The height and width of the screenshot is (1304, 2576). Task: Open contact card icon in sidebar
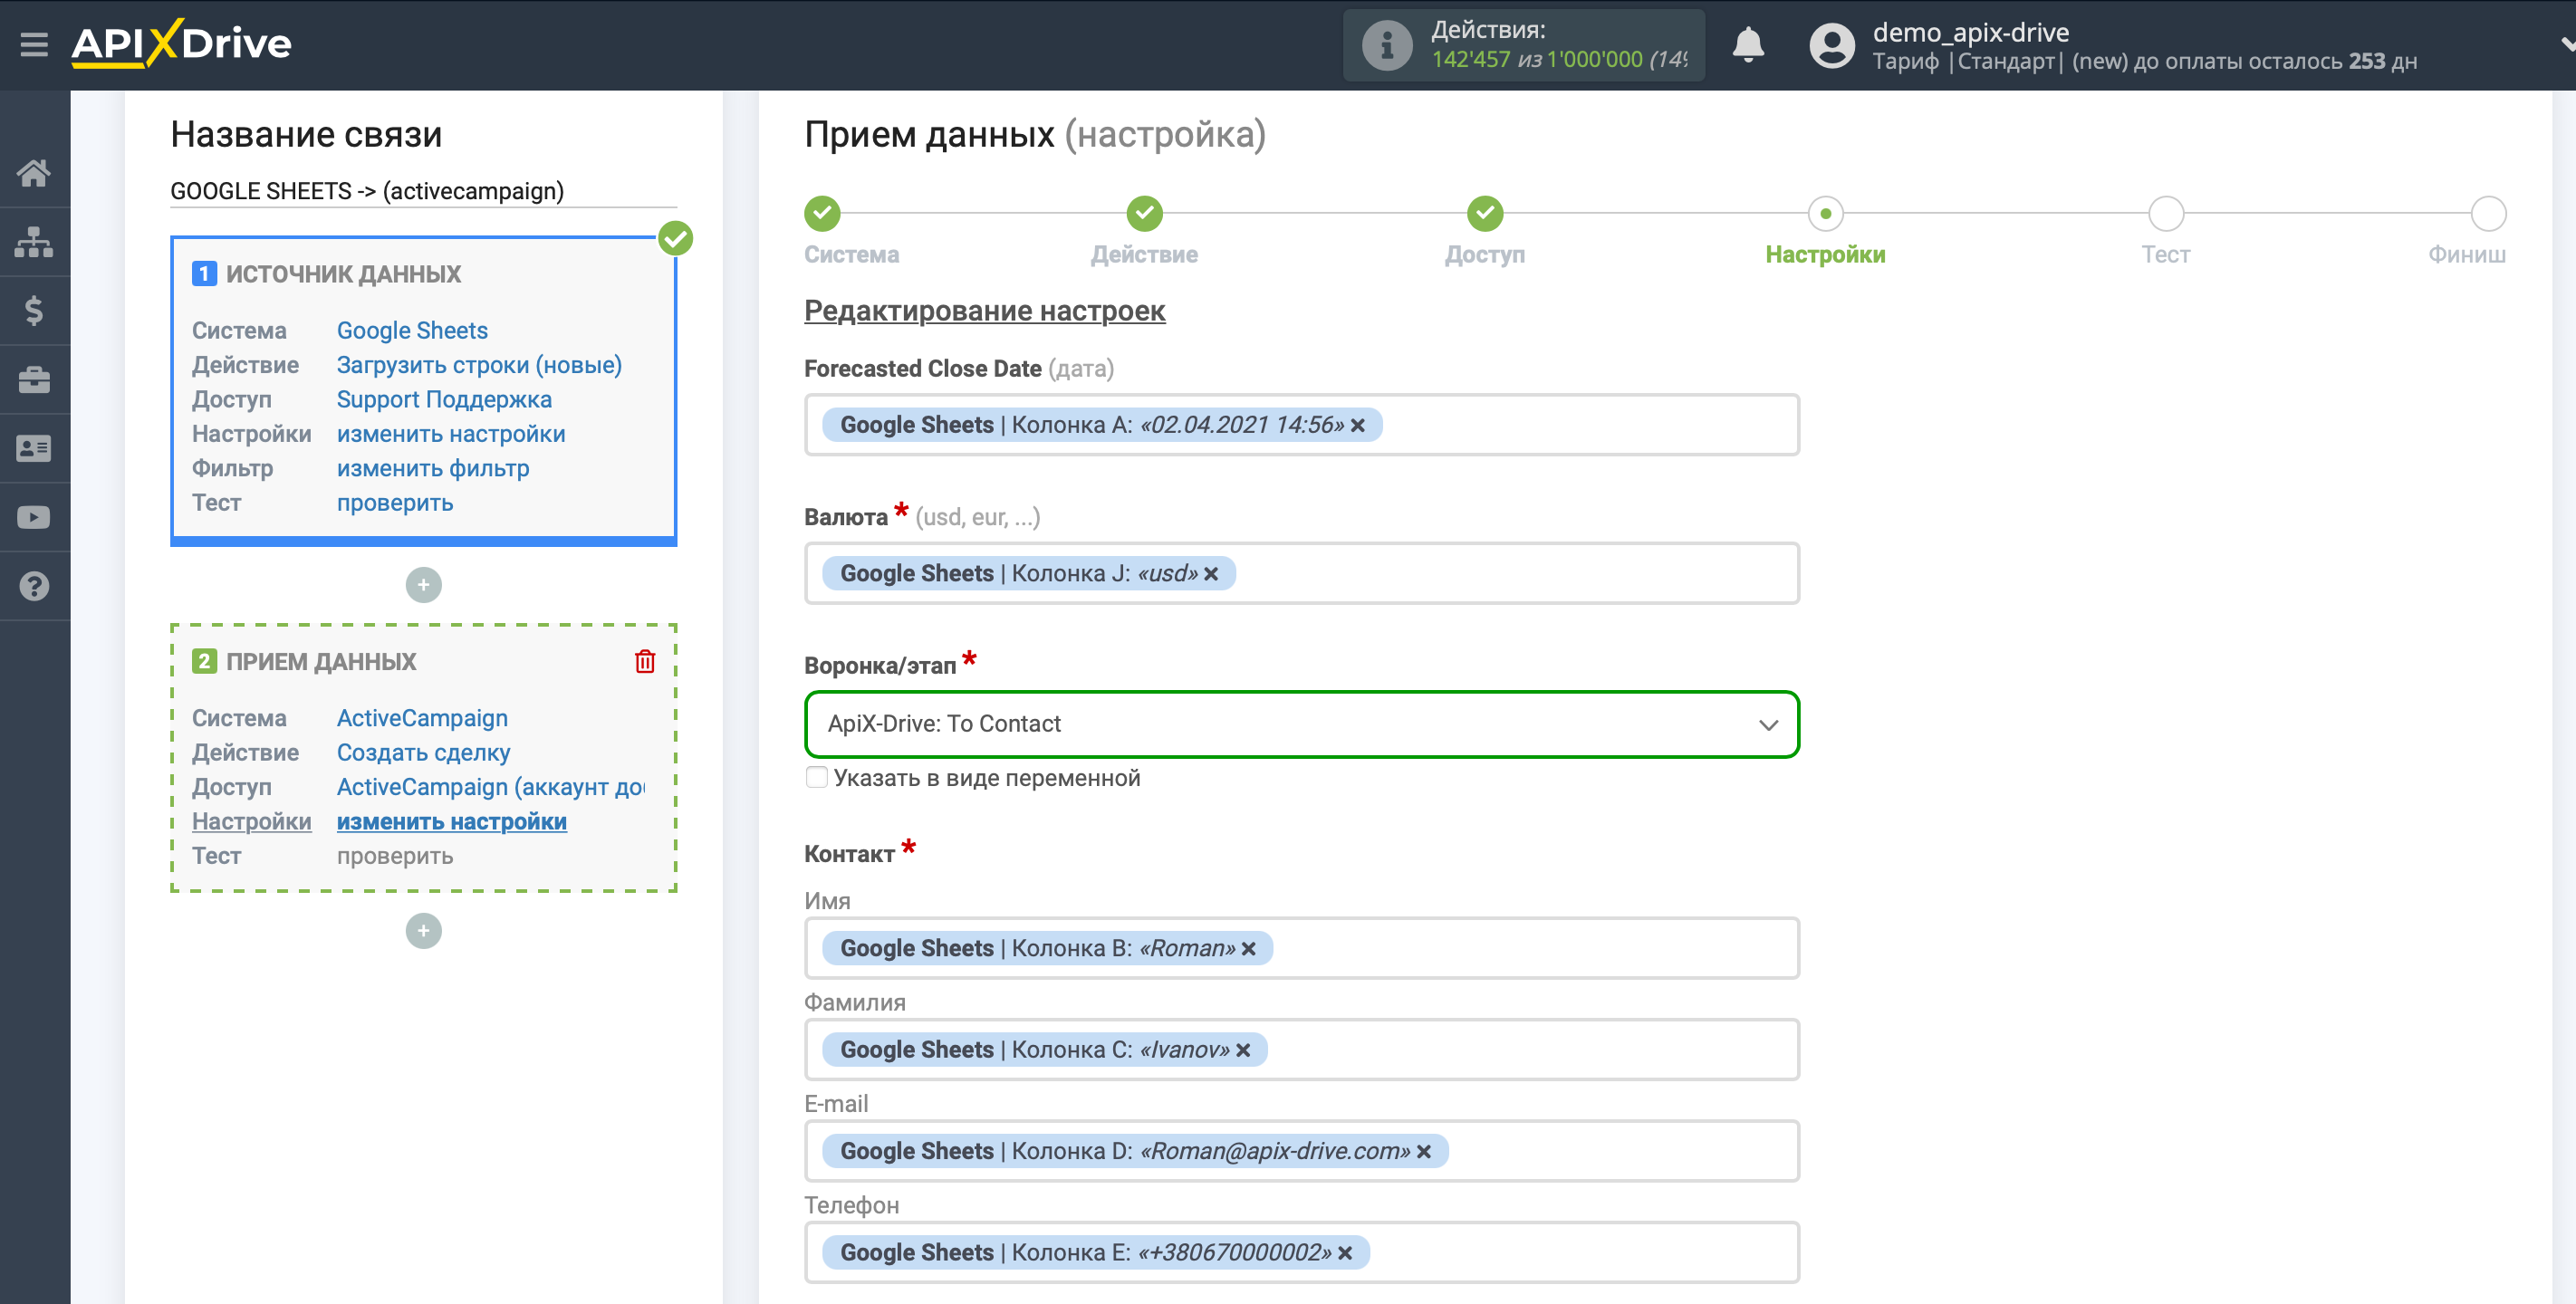coord(34,449)
